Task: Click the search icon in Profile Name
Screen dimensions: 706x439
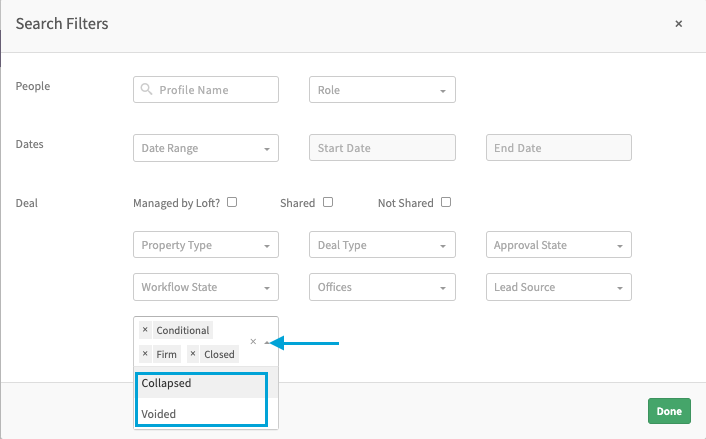Action: 148,90
